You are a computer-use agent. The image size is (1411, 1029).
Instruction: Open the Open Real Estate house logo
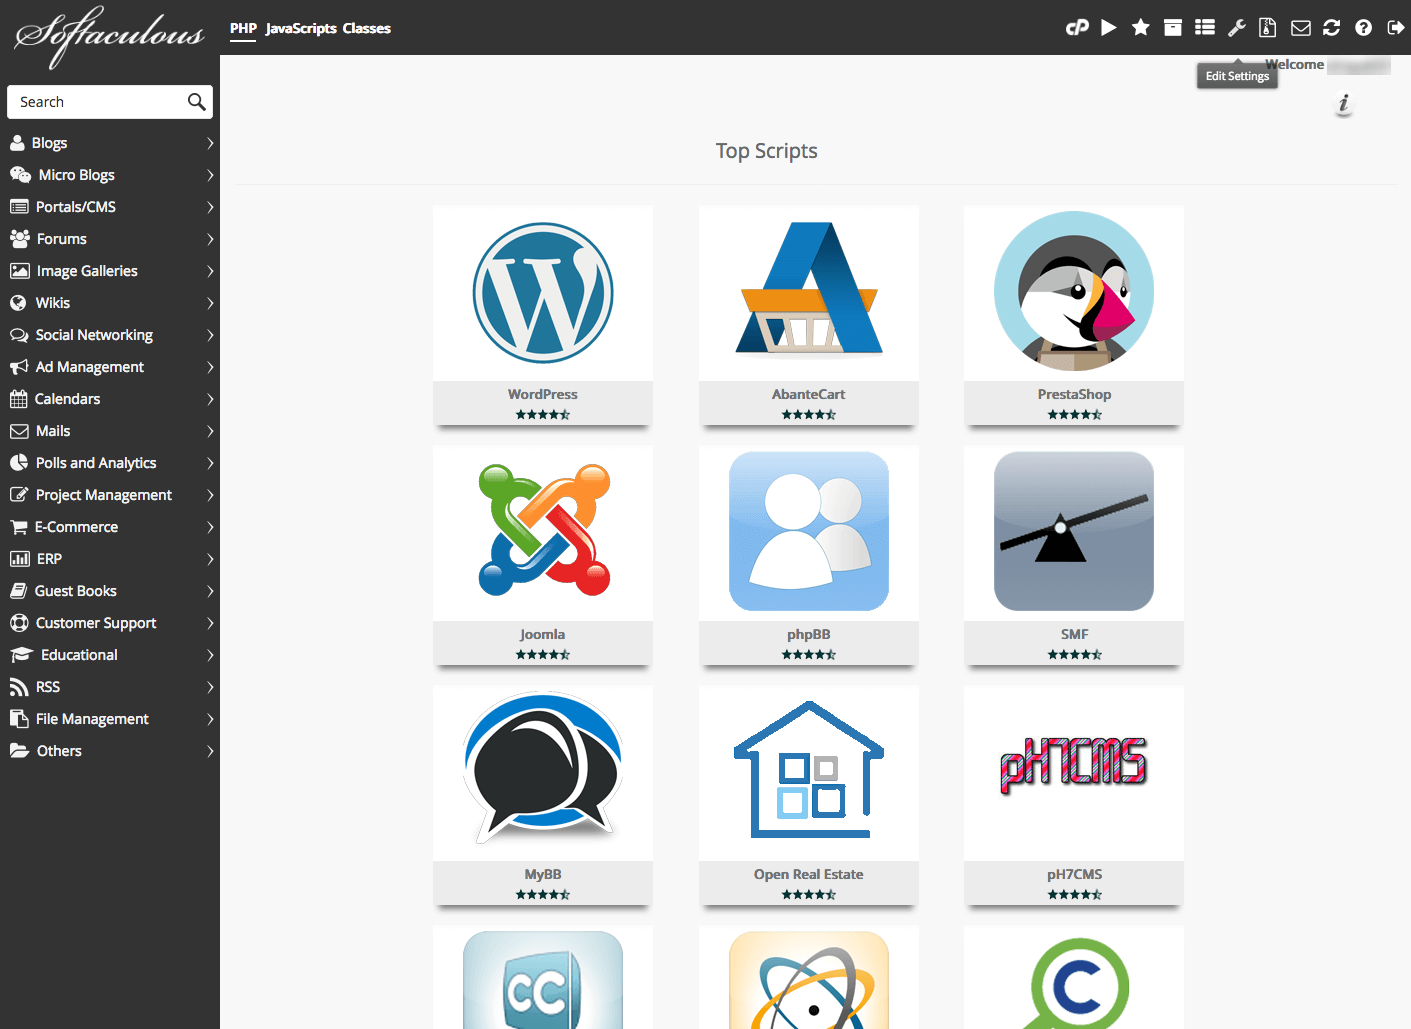click(x=809, y=770)
